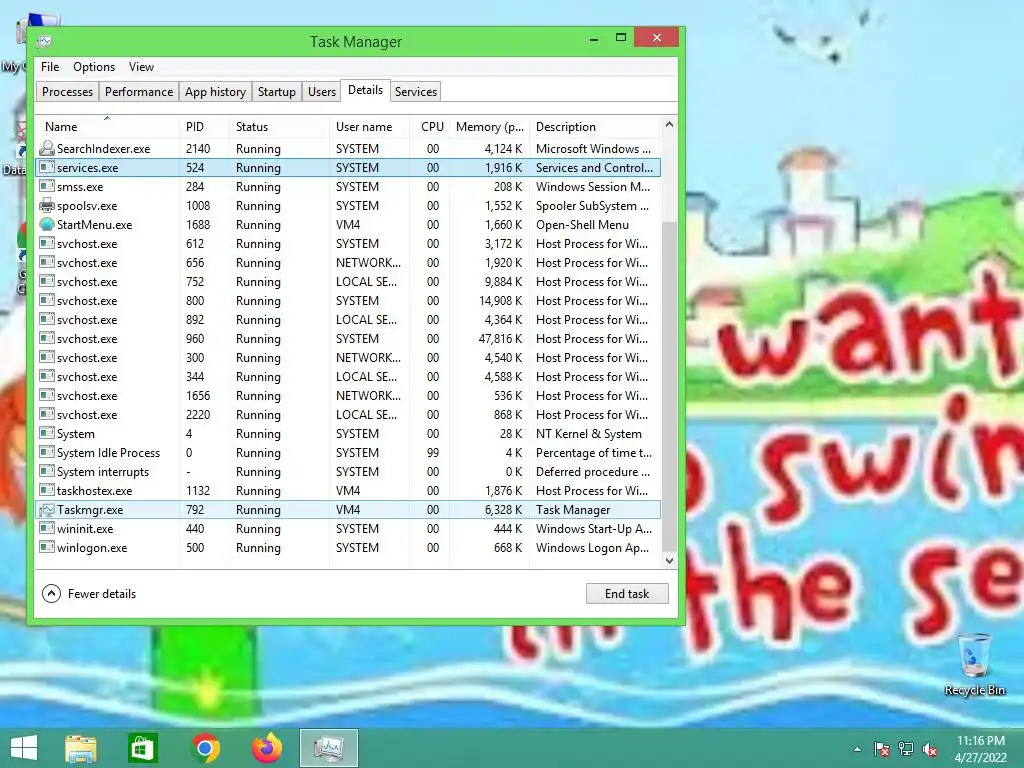Image resolution: width=1024 pixels, height=768 pixels.
Task: Select PID 612 in the svchost.exe row
Action: pyautogui.click(x=195, y=244)
